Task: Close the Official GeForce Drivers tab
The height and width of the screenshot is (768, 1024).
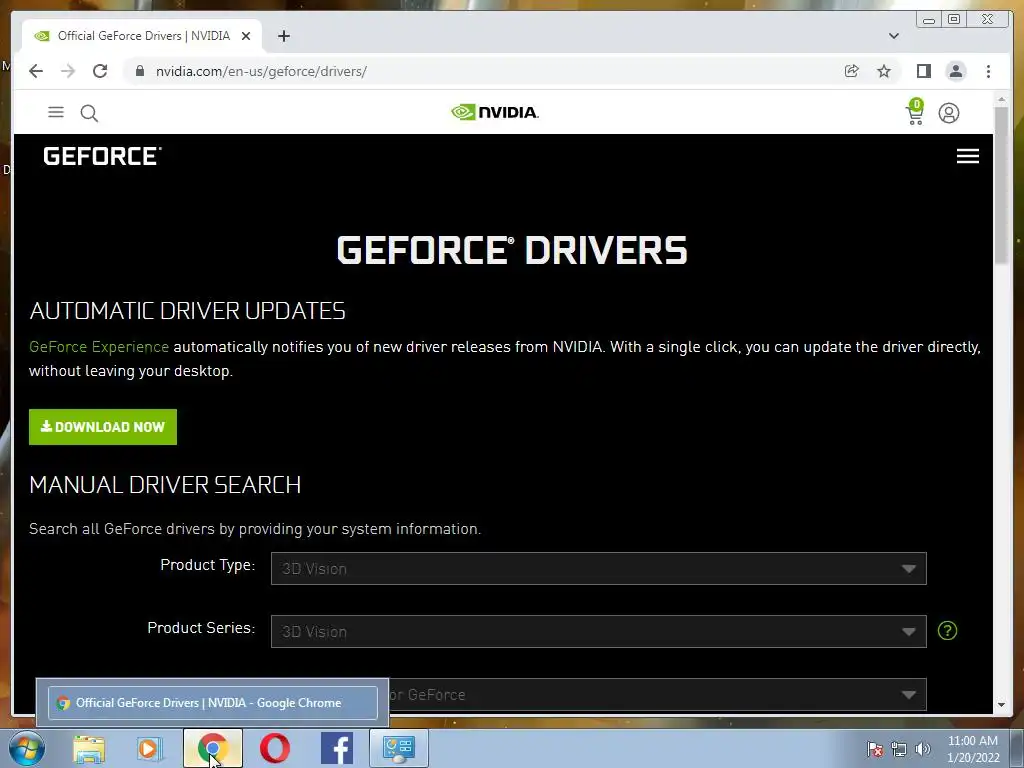Action: coord(246,36)
